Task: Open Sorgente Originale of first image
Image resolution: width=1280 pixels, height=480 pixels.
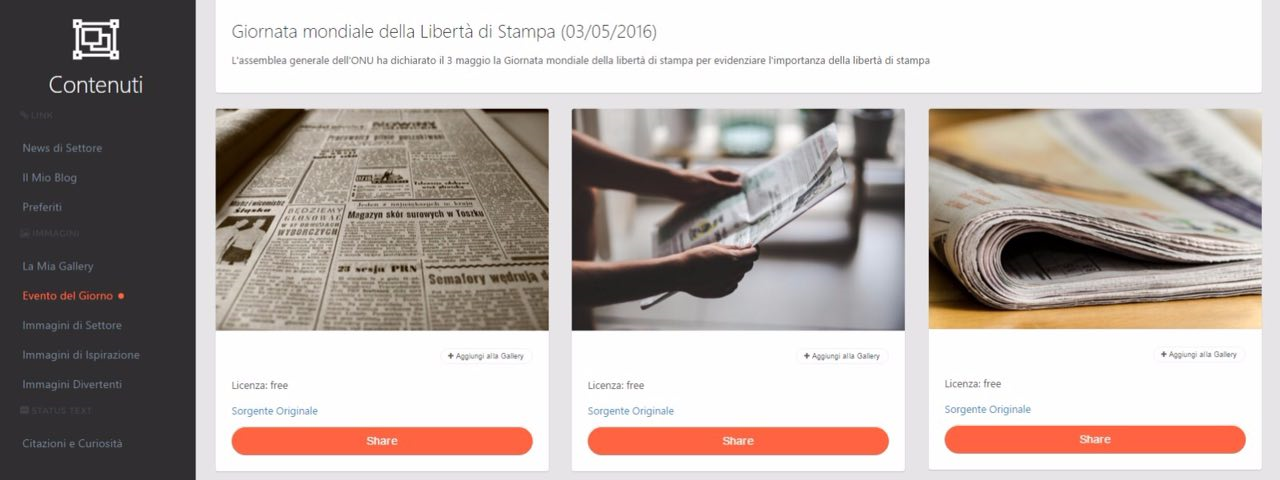Action: coord(275,411)
